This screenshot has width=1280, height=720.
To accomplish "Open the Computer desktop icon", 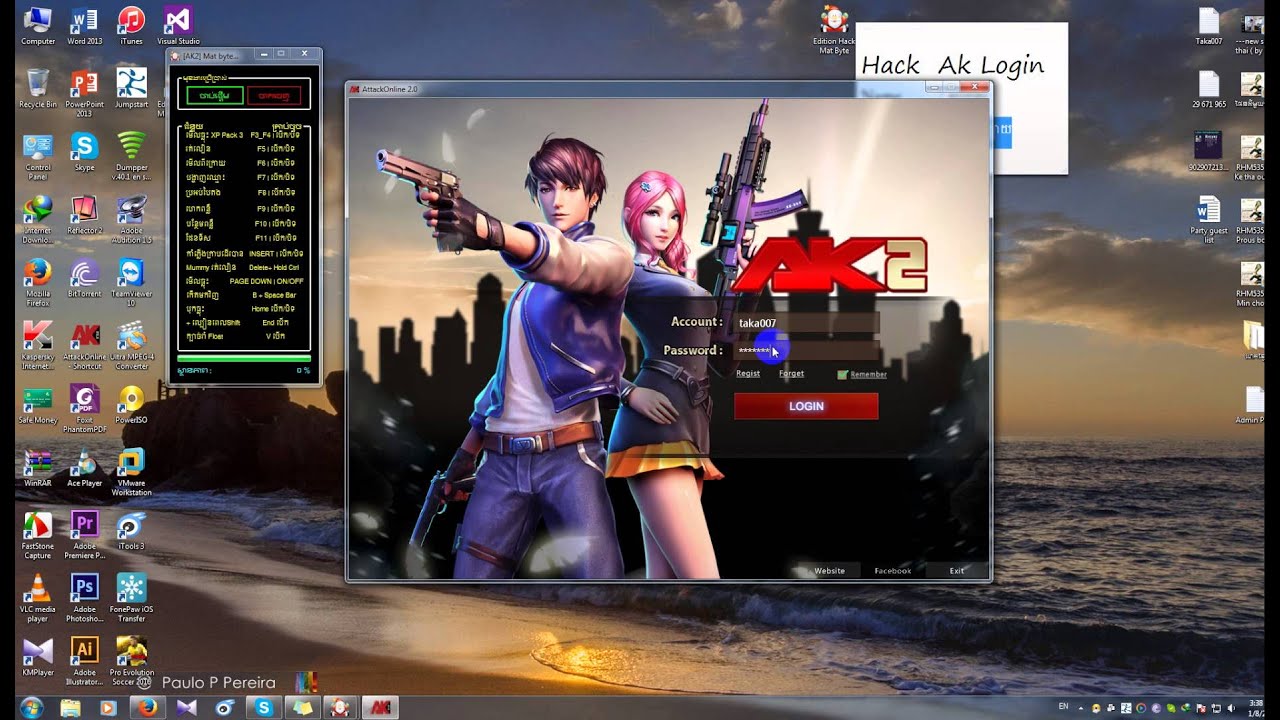I will coord(38,26).
